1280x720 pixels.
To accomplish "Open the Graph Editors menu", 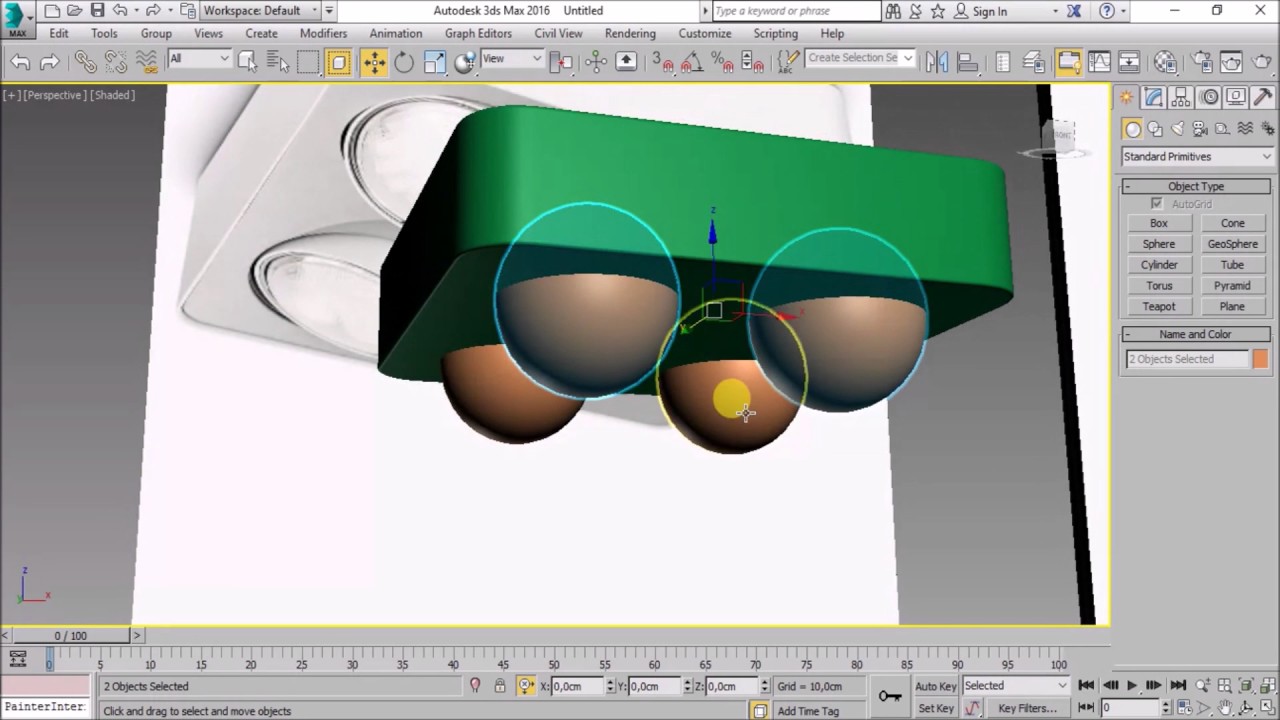I will click(478, 33).
